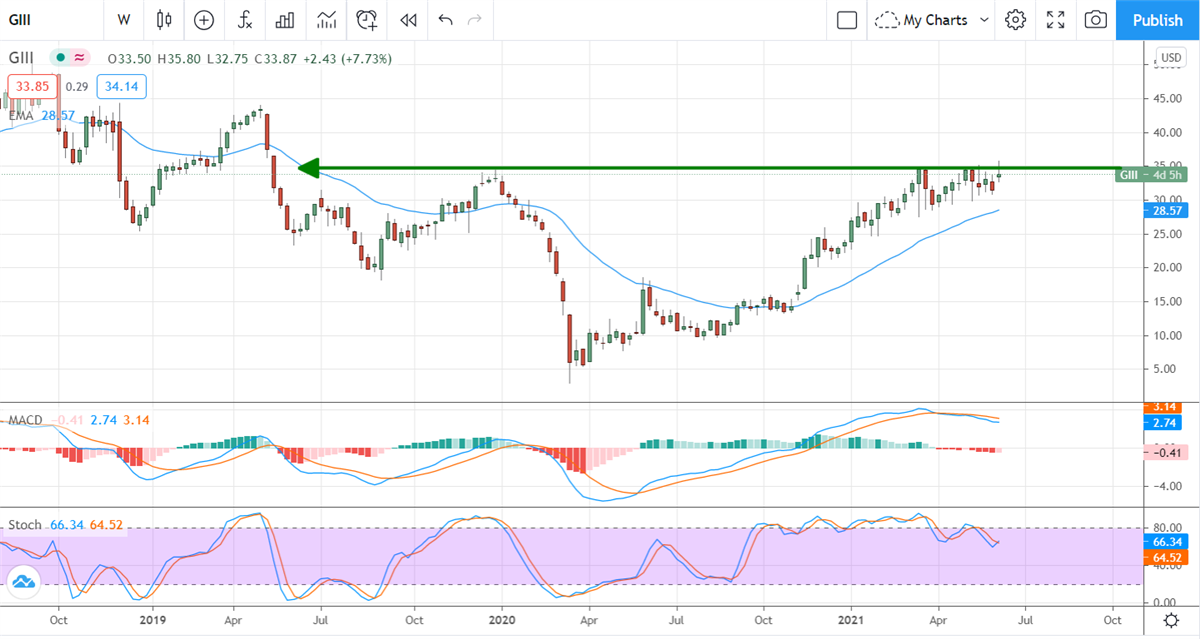Change the W weekly timeframe interval
This screenshot has width=1200, height=639.
124,20
